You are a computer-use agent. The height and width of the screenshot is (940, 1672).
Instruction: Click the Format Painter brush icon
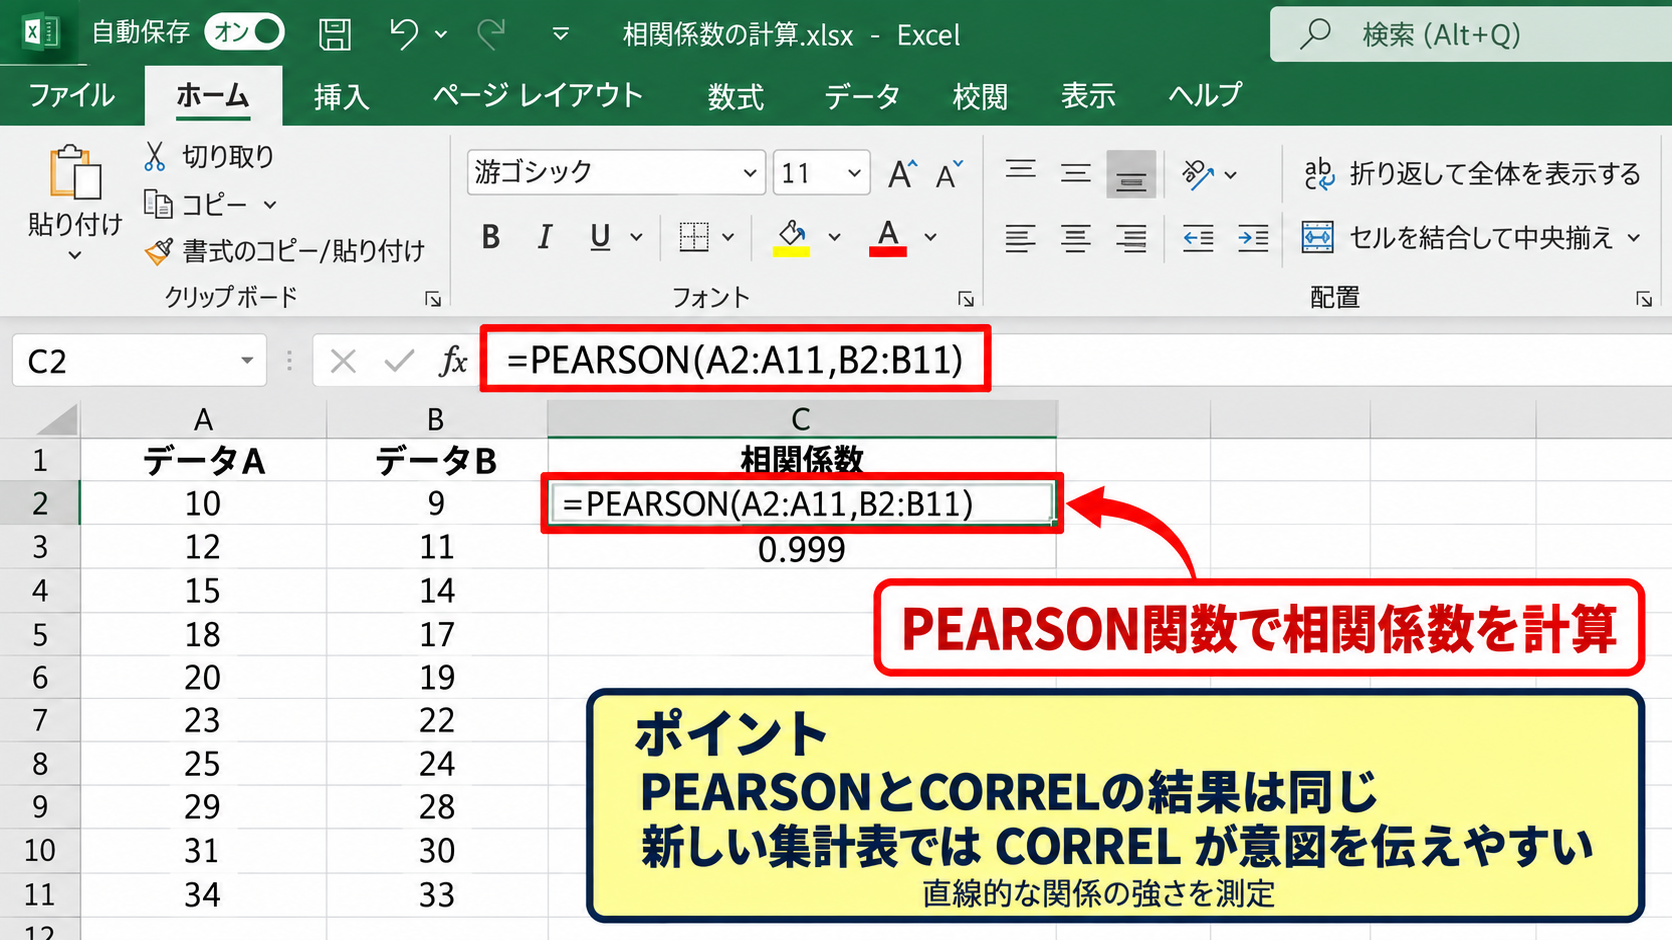tap(158, 250)
